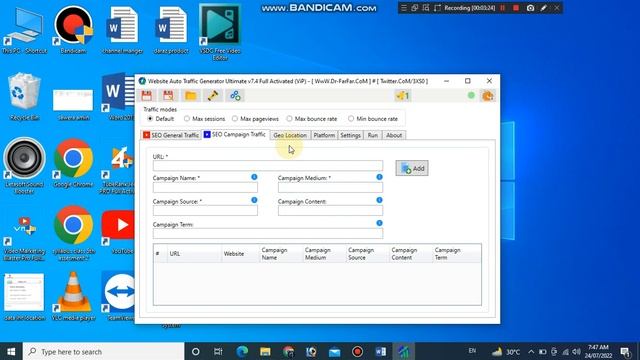Click the Campaign Name info icon
640x360 pixels.
254,177
